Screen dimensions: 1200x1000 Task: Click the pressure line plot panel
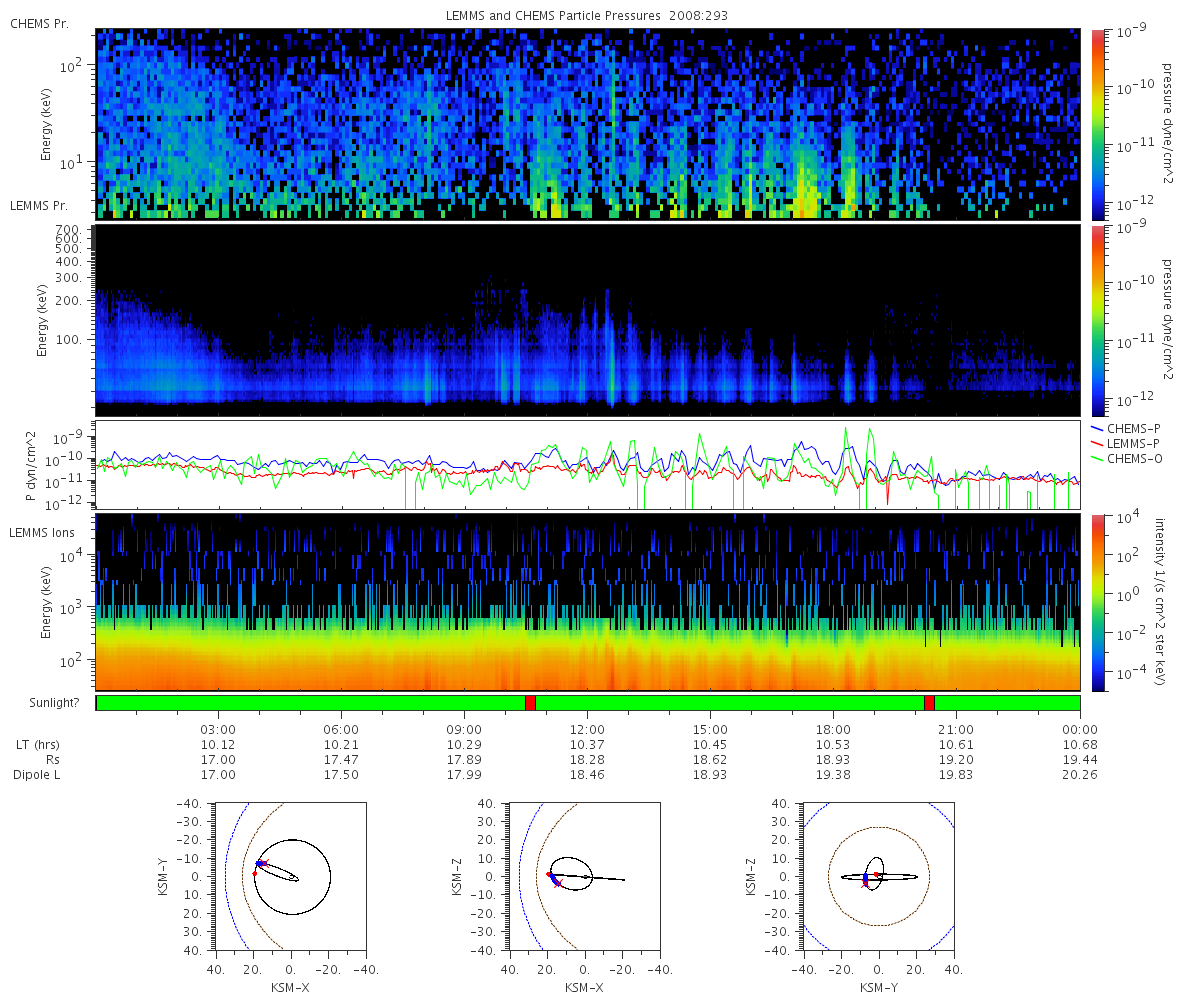click(588, 466)
